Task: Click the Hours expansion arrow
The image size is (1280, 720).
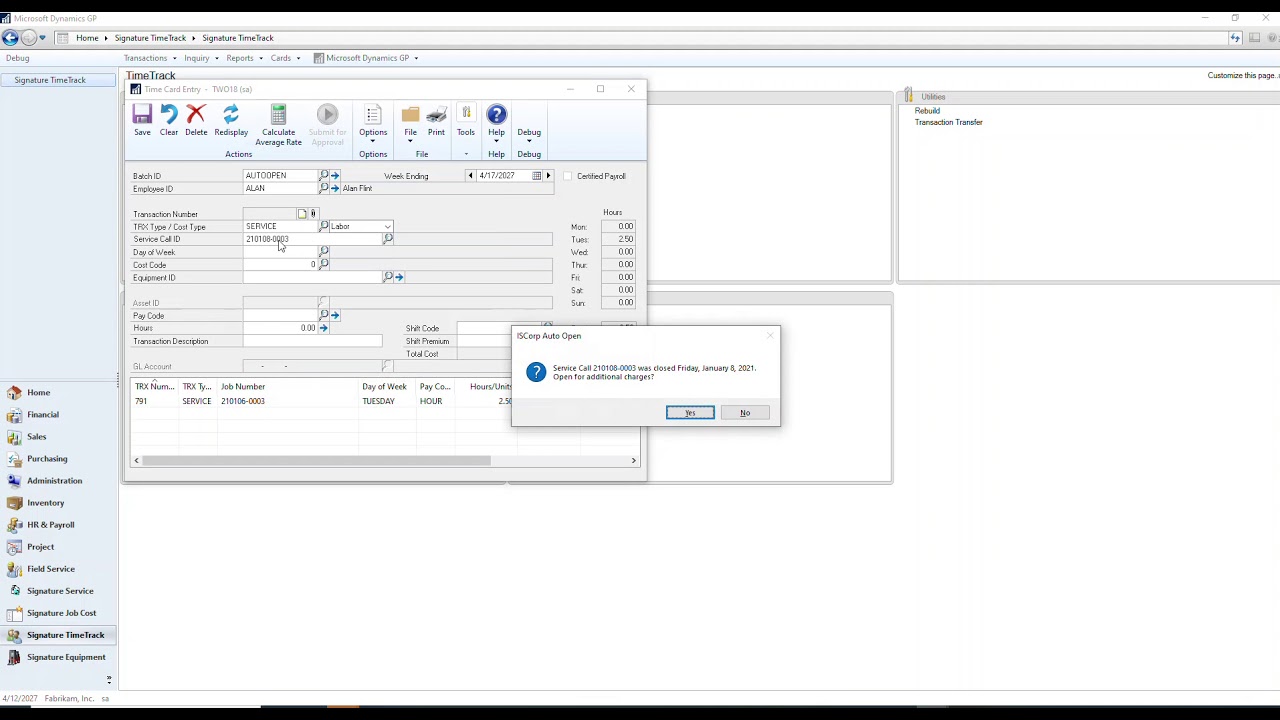Action: click(324, 328)
